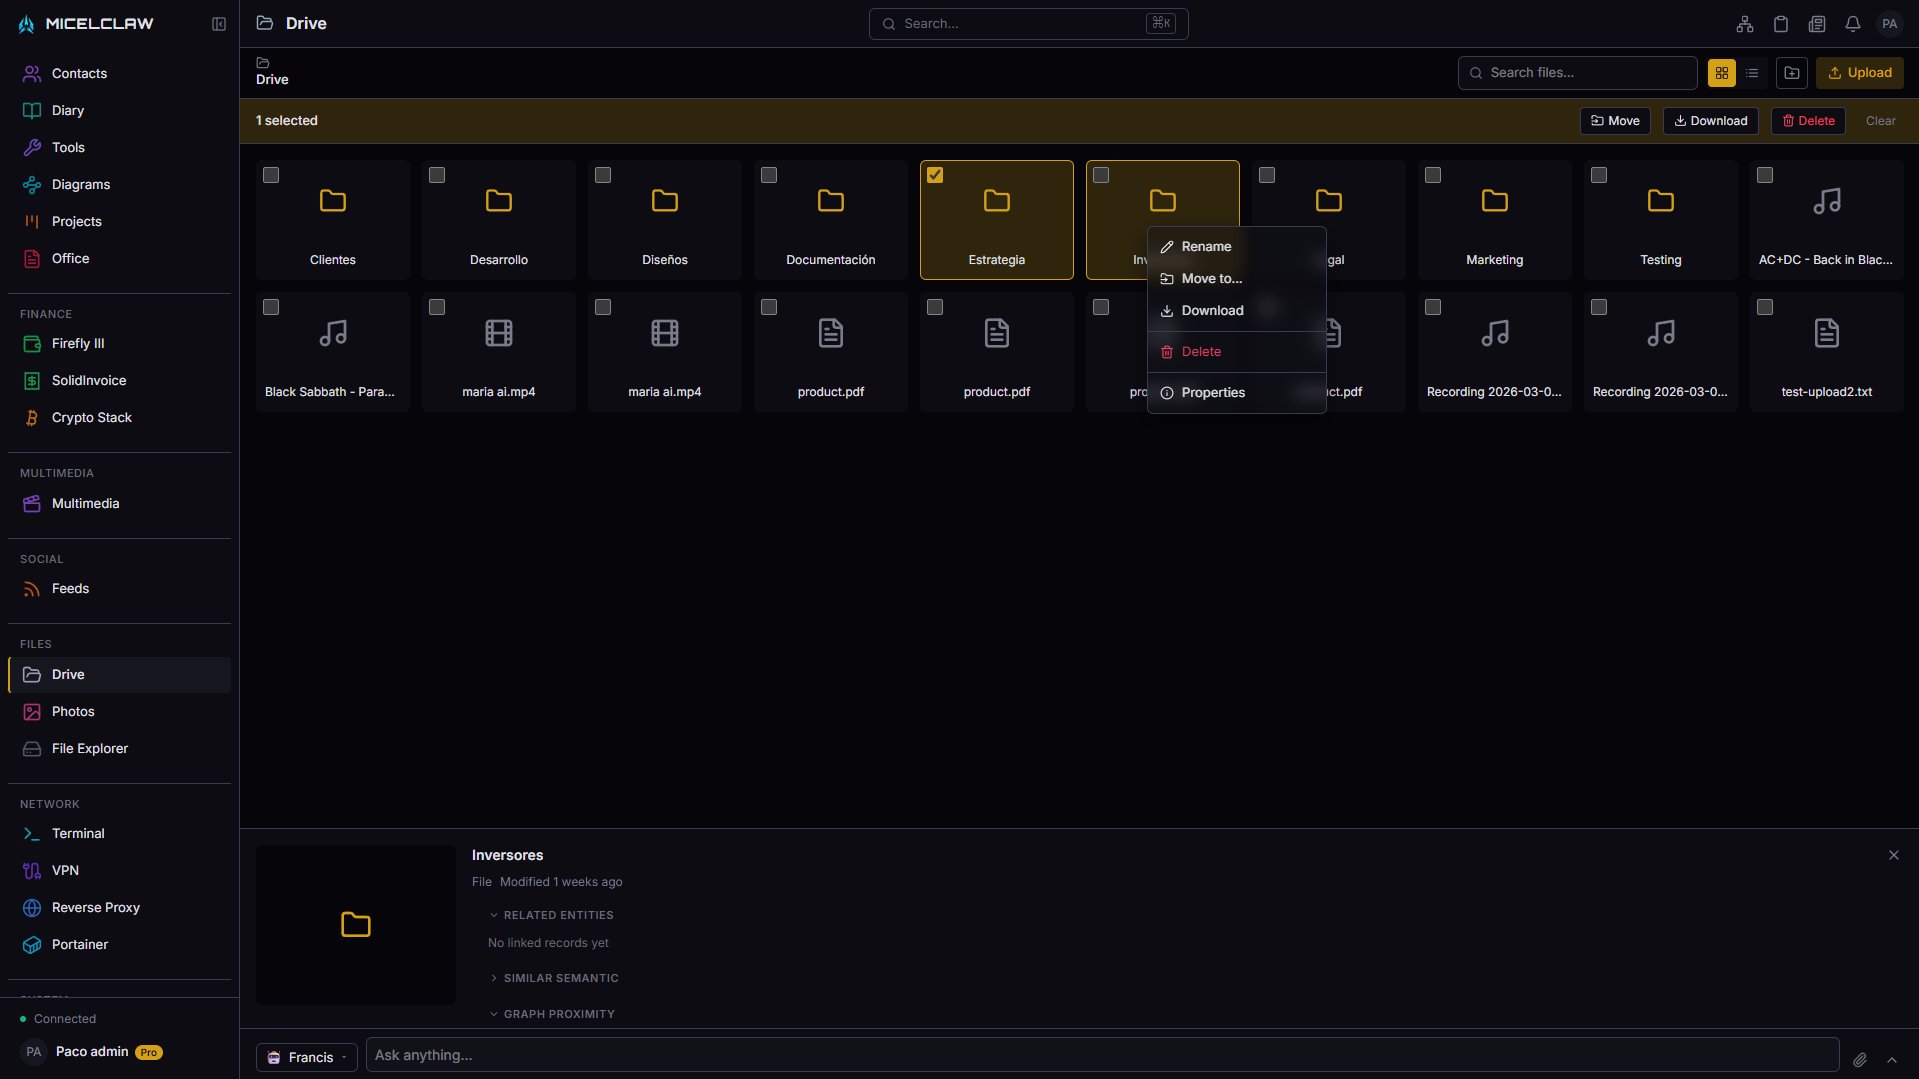Image resolution: width=1919 pixels, height=1079 pixels.
Task: Uncheck the Estrategia folder selection
Action: tap(935, 175)
